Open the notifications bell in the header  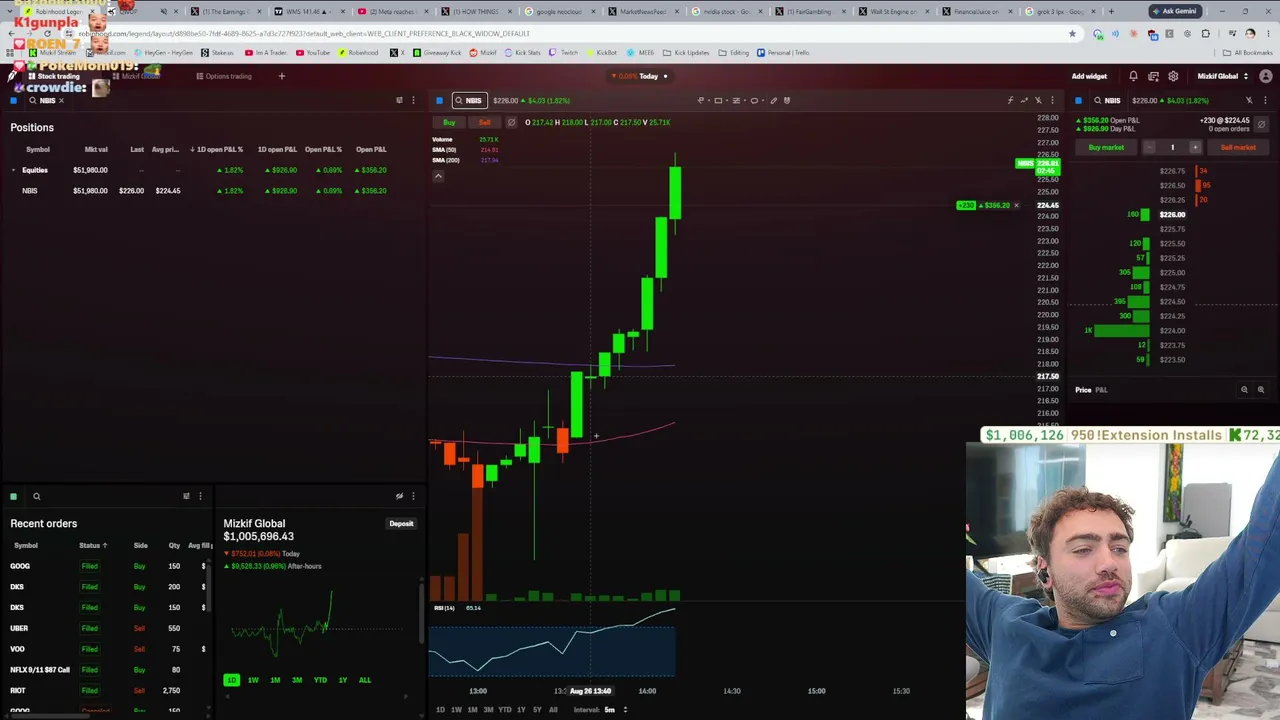tap(1133, 76)
